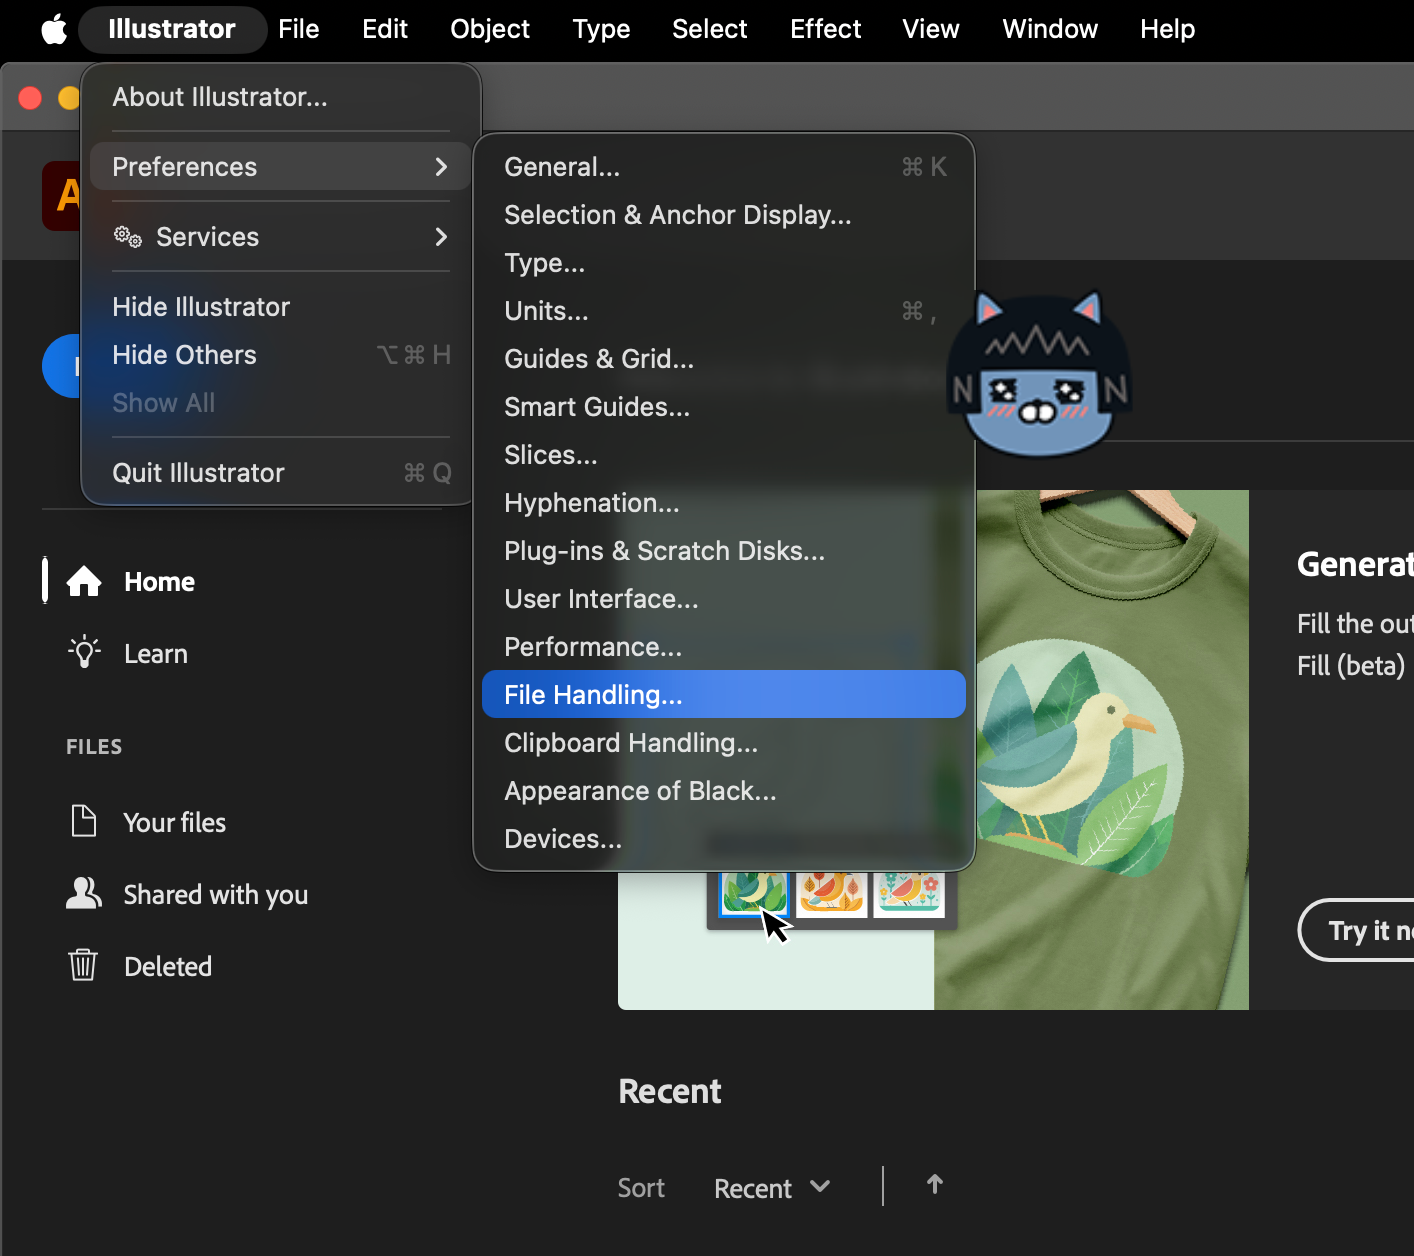The height and width of the screenshot is (1256, 1414).
Task: Open Performance... preferences
Action: click(723, 647)
